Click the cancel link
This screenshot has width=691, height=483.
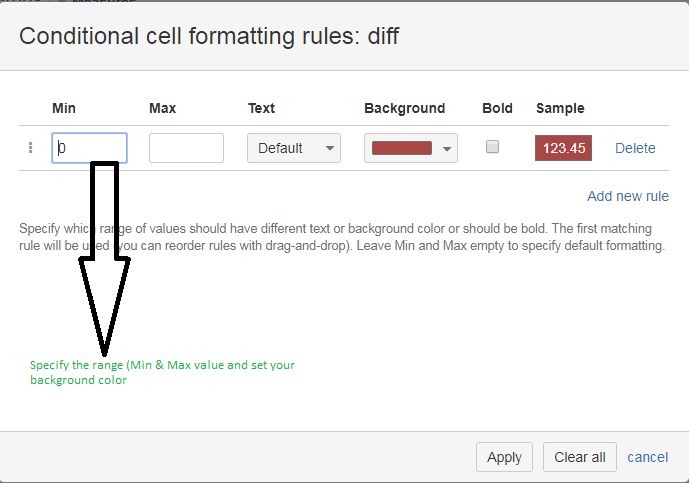pos(648,457)
